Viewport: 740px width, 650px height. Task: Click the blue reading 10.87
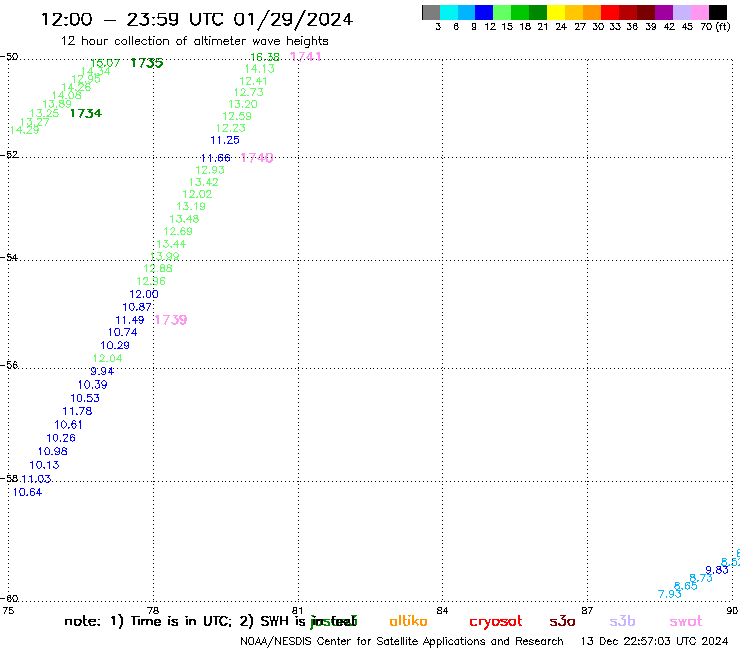tap(137, 307)
